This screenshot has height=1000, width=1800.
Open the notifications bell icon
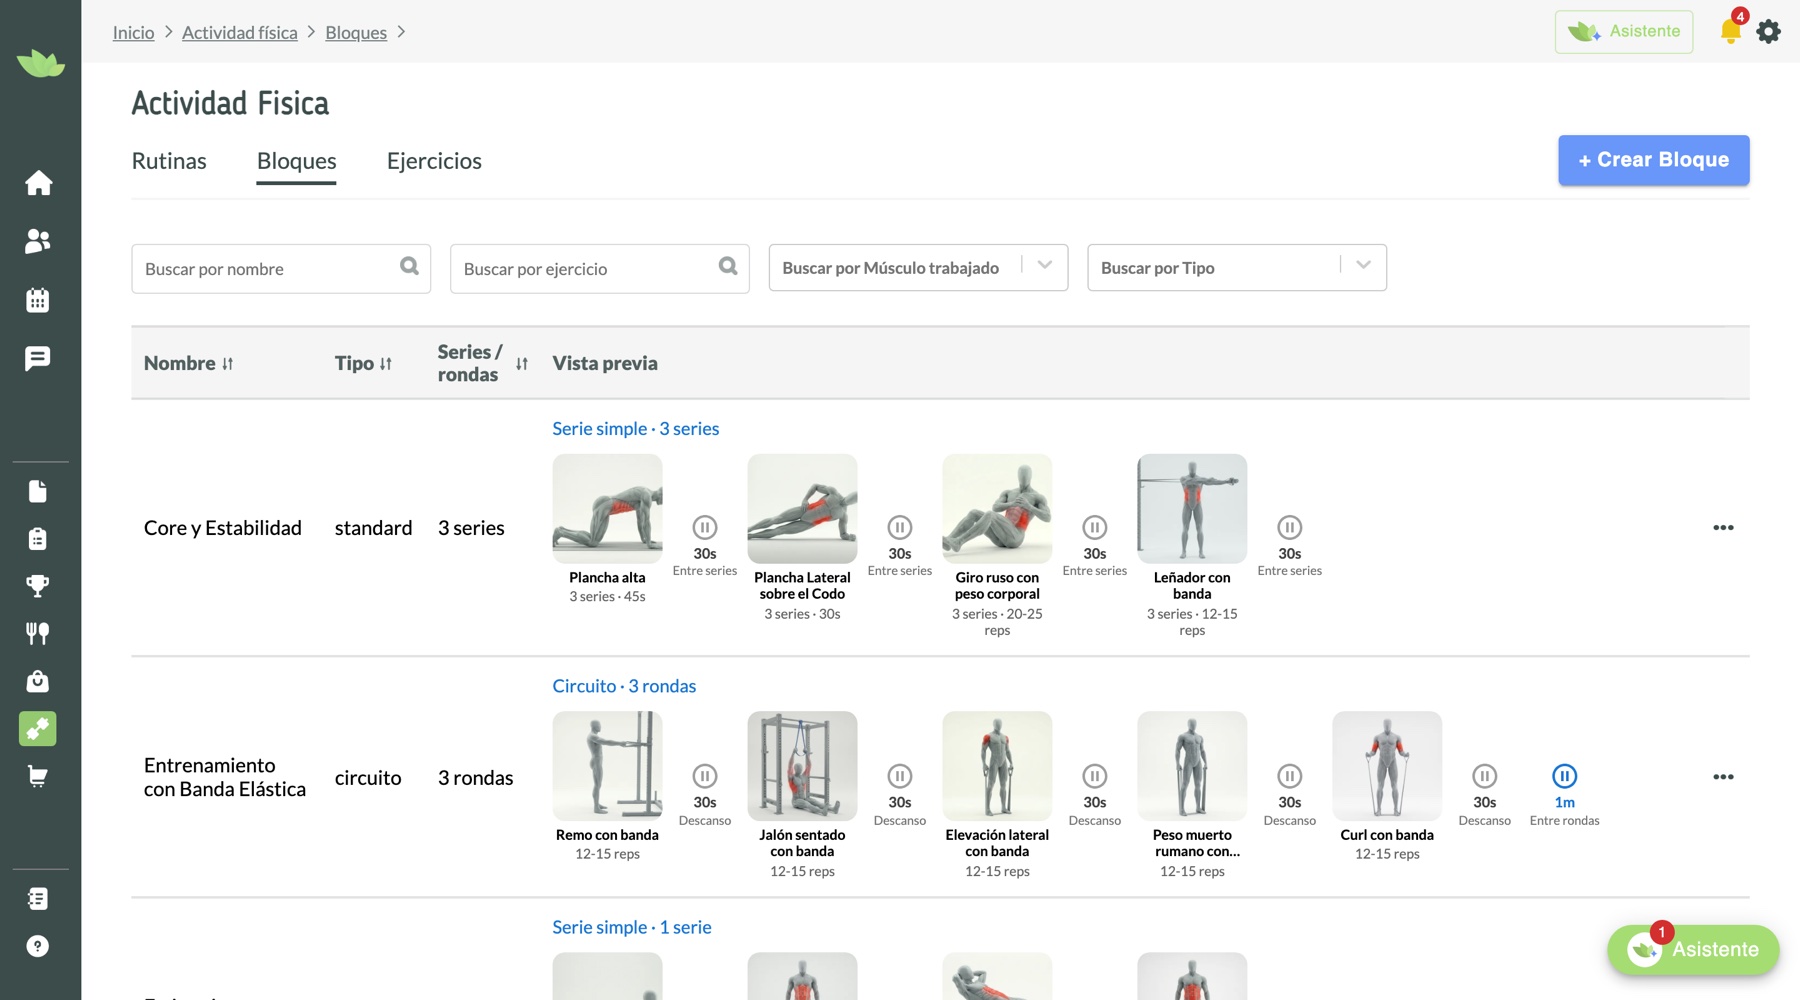pos(1731,31)
